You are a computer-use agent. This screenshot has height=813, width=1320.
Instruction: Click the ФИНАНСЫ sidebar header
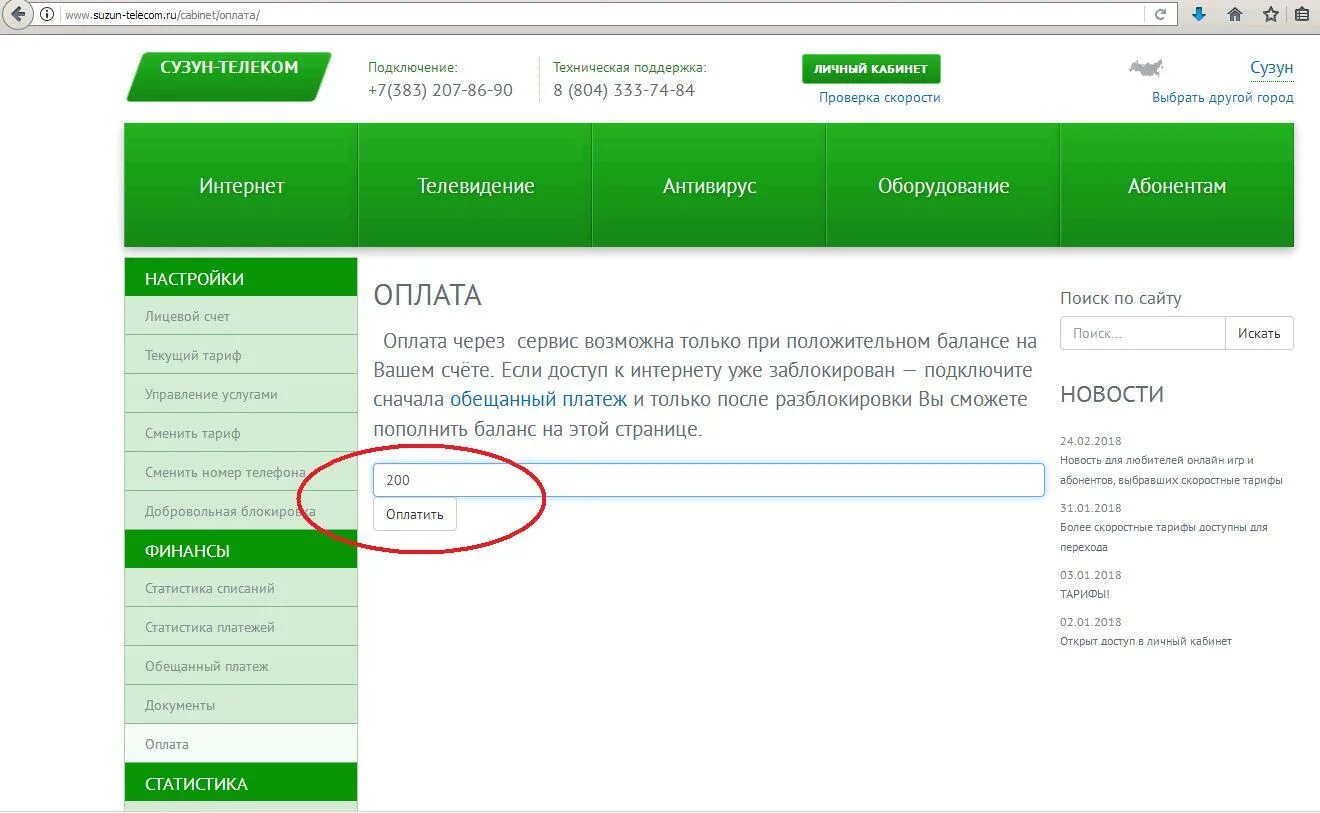[241, 550]
